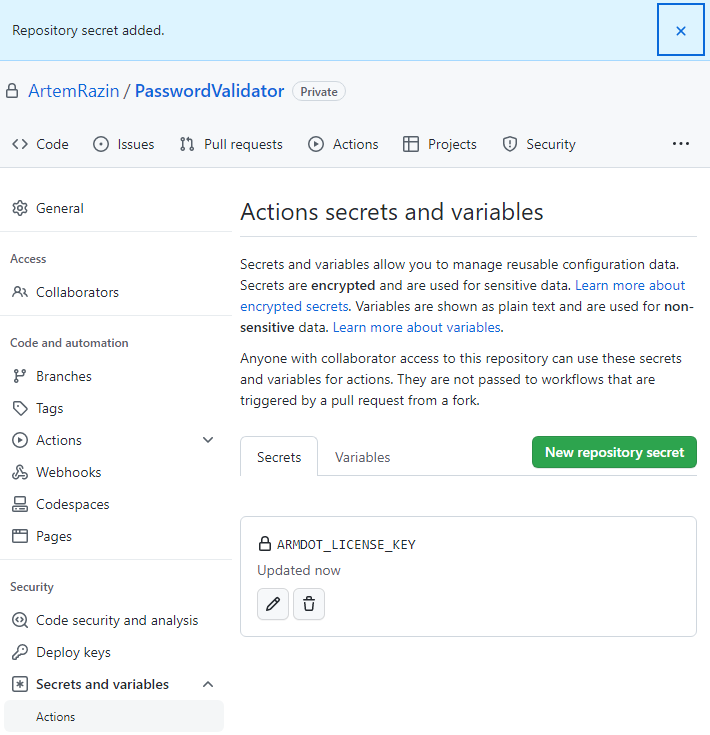710x735 pixels.
Task: Click the trash delete icon for ARMDOT_LICENSE_KEY
Action: [309, 604]
